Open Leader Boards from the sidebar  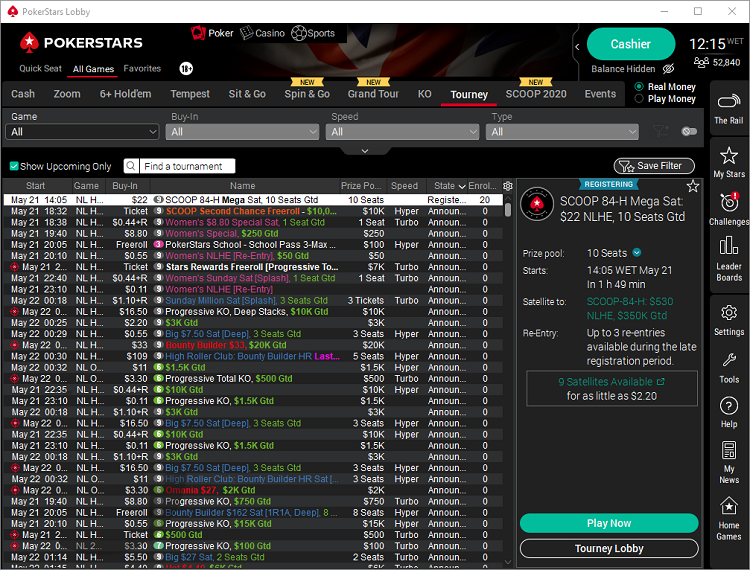pos(728,257)
